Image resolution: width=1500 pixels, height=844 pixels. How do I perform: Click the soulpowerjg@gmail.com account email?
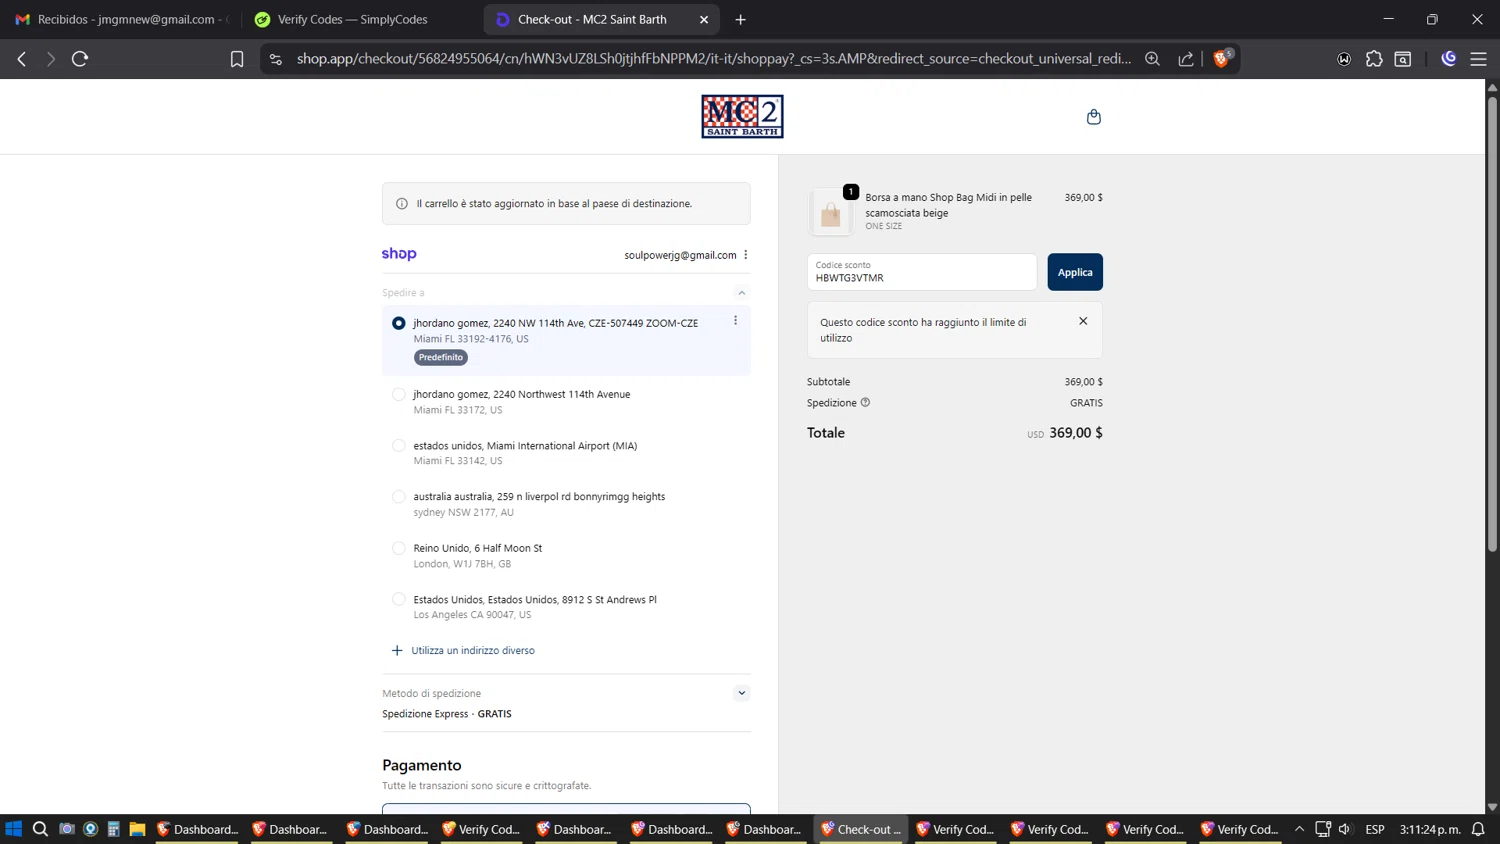coord(680,255)
